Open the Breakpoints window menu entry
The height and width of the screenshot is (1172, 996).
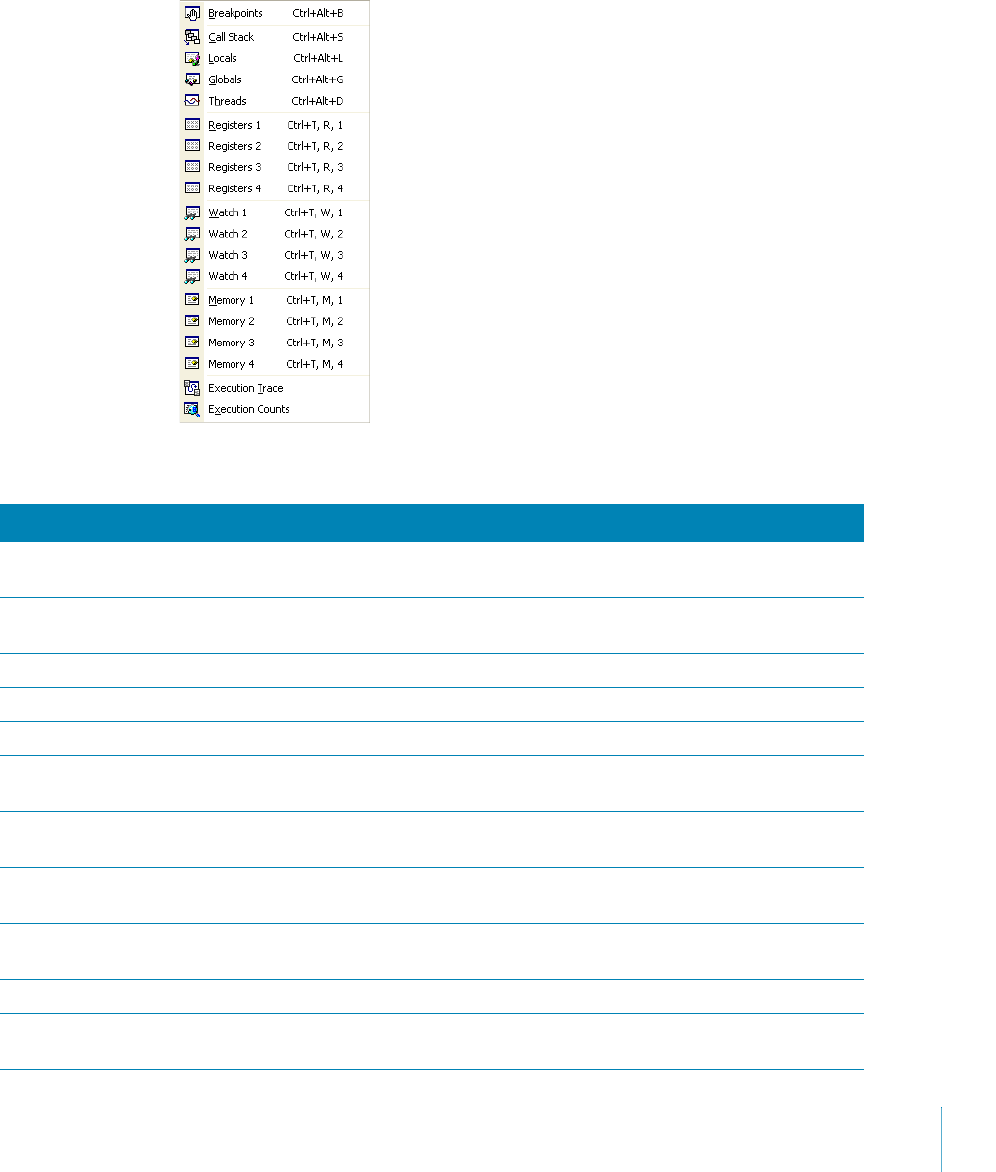(x=275, y=13)
